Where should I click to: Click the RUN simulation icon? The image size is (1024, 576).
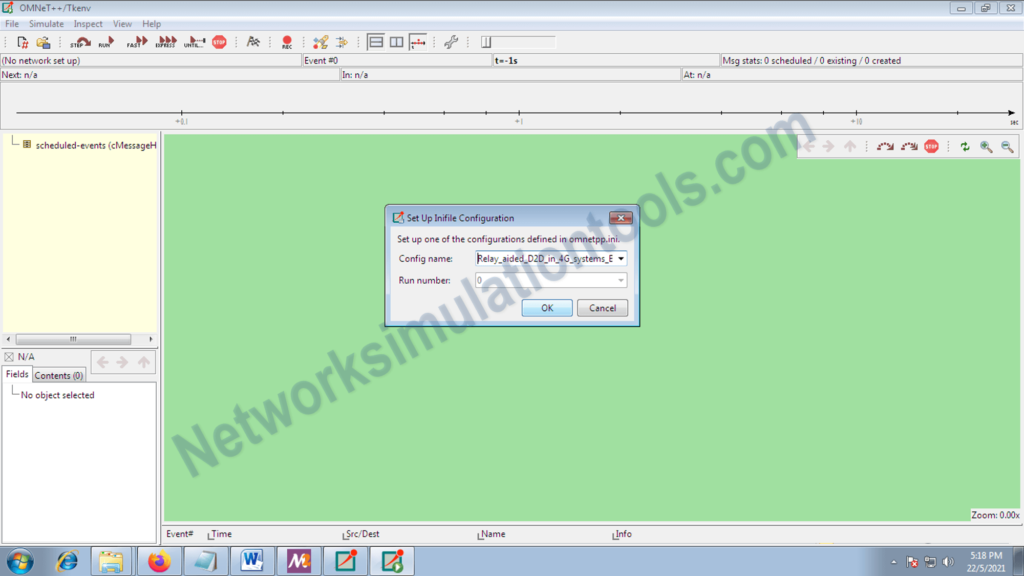pos(105,42)
